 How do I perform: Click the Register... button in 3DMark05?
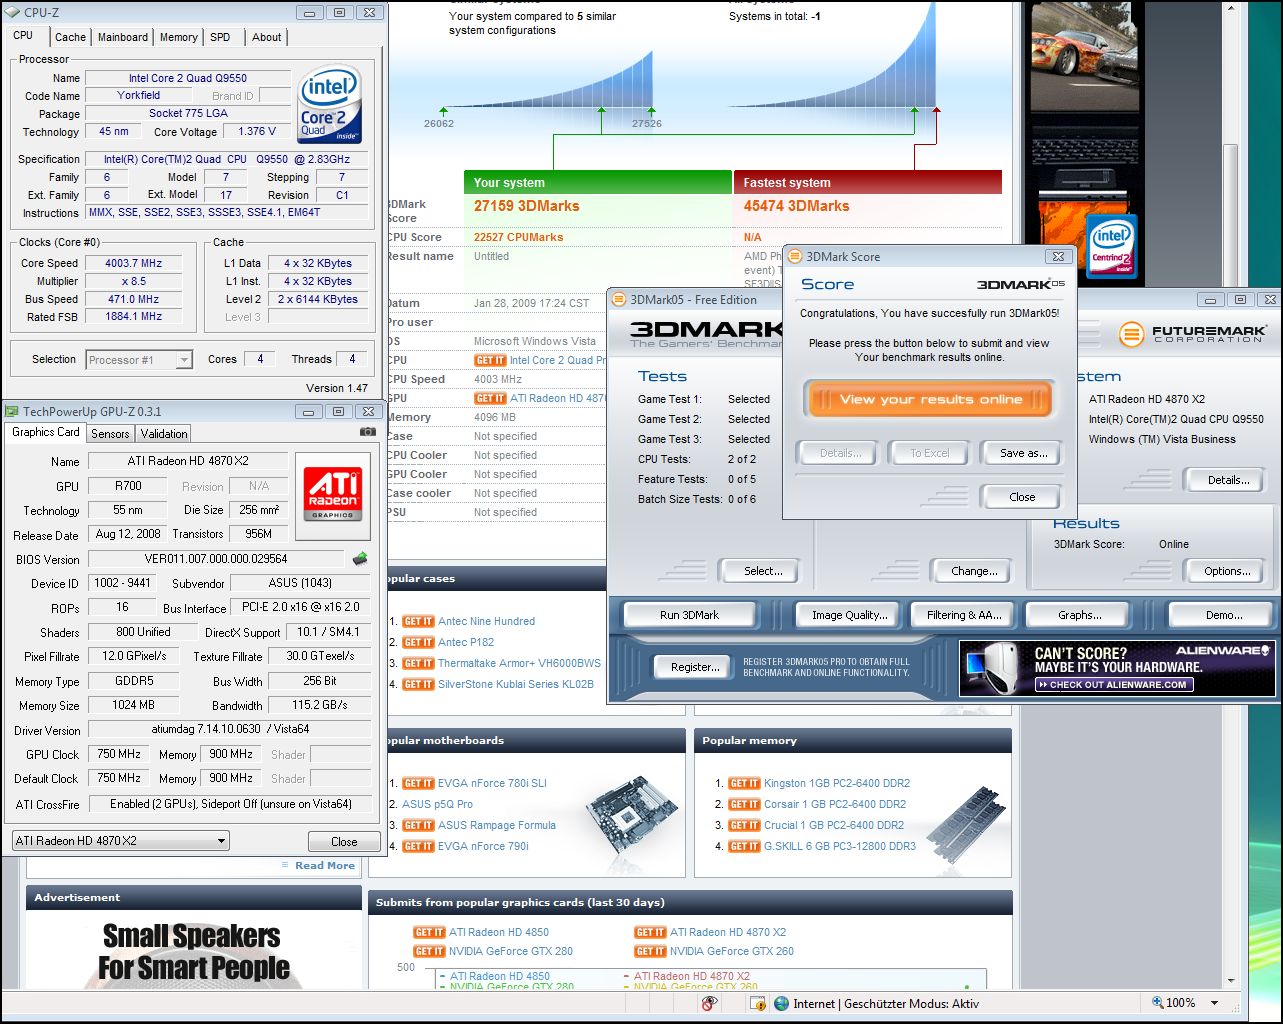coord(695,667)
